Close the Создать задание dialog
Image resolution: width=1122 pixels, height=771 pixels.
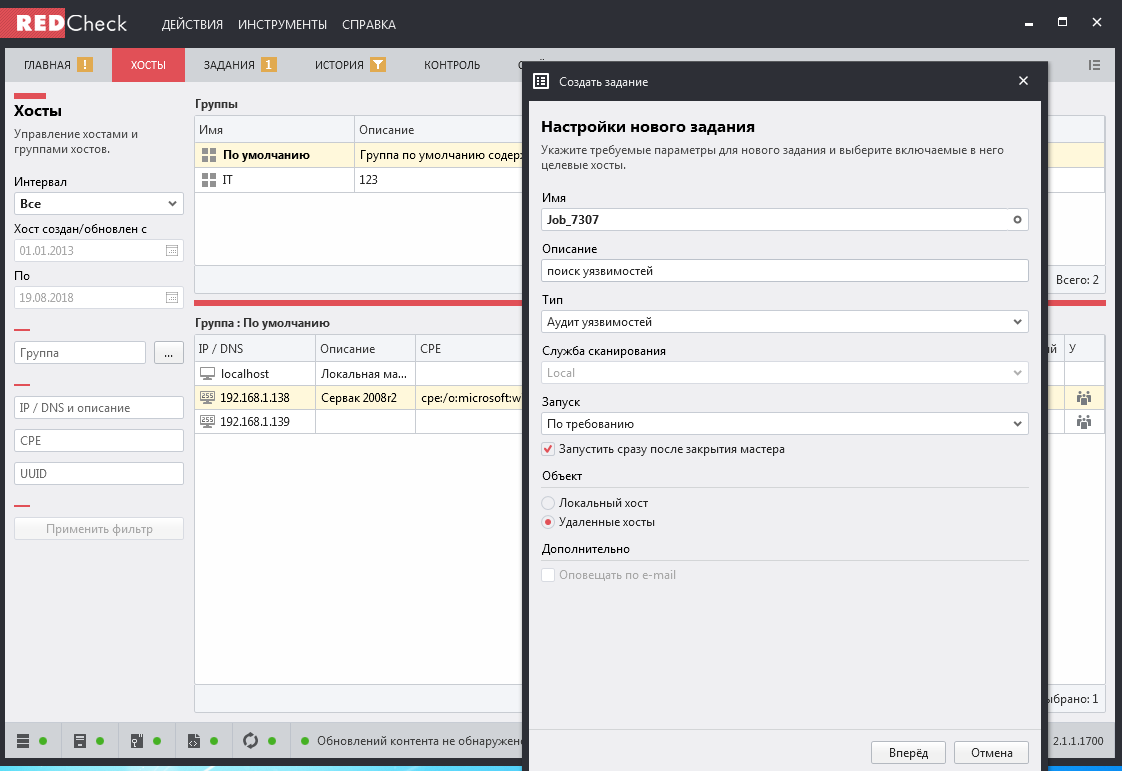pyautogui.click(x=1023, y=81)
